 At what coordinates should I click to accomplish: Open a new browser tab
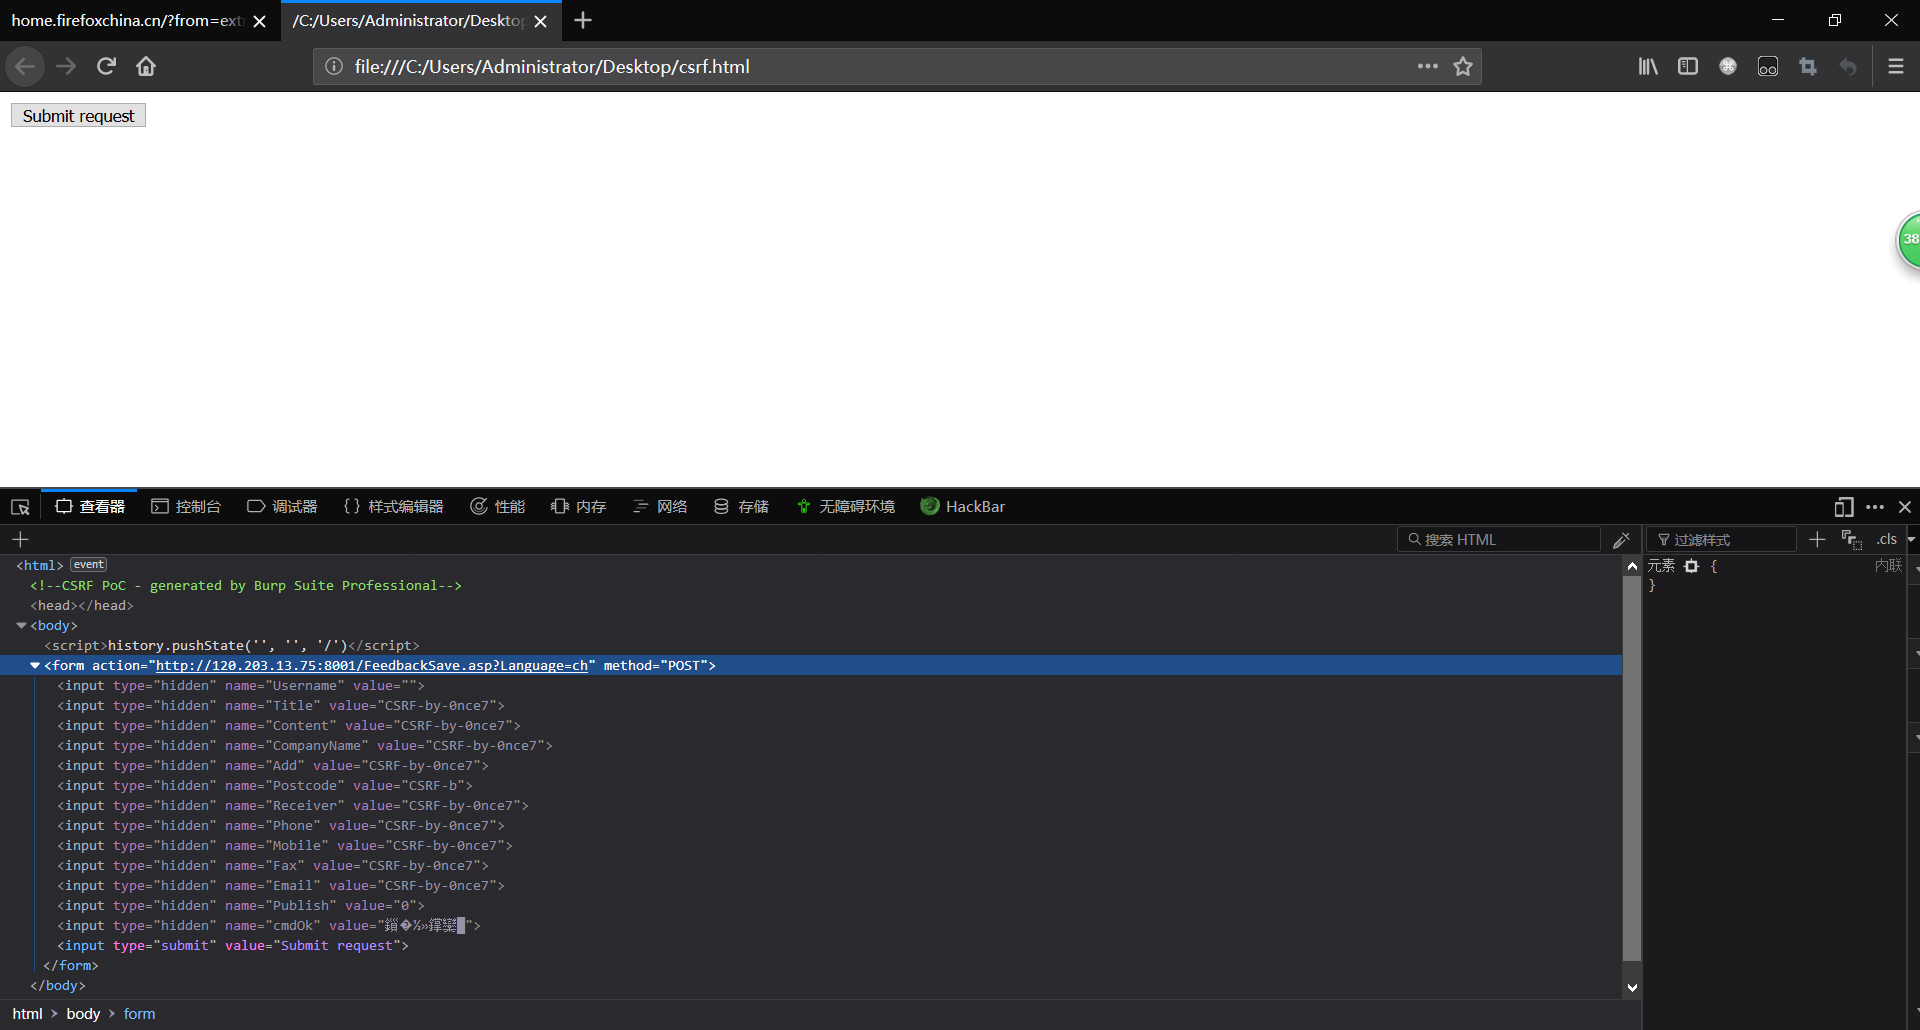(x=583, y=20)
